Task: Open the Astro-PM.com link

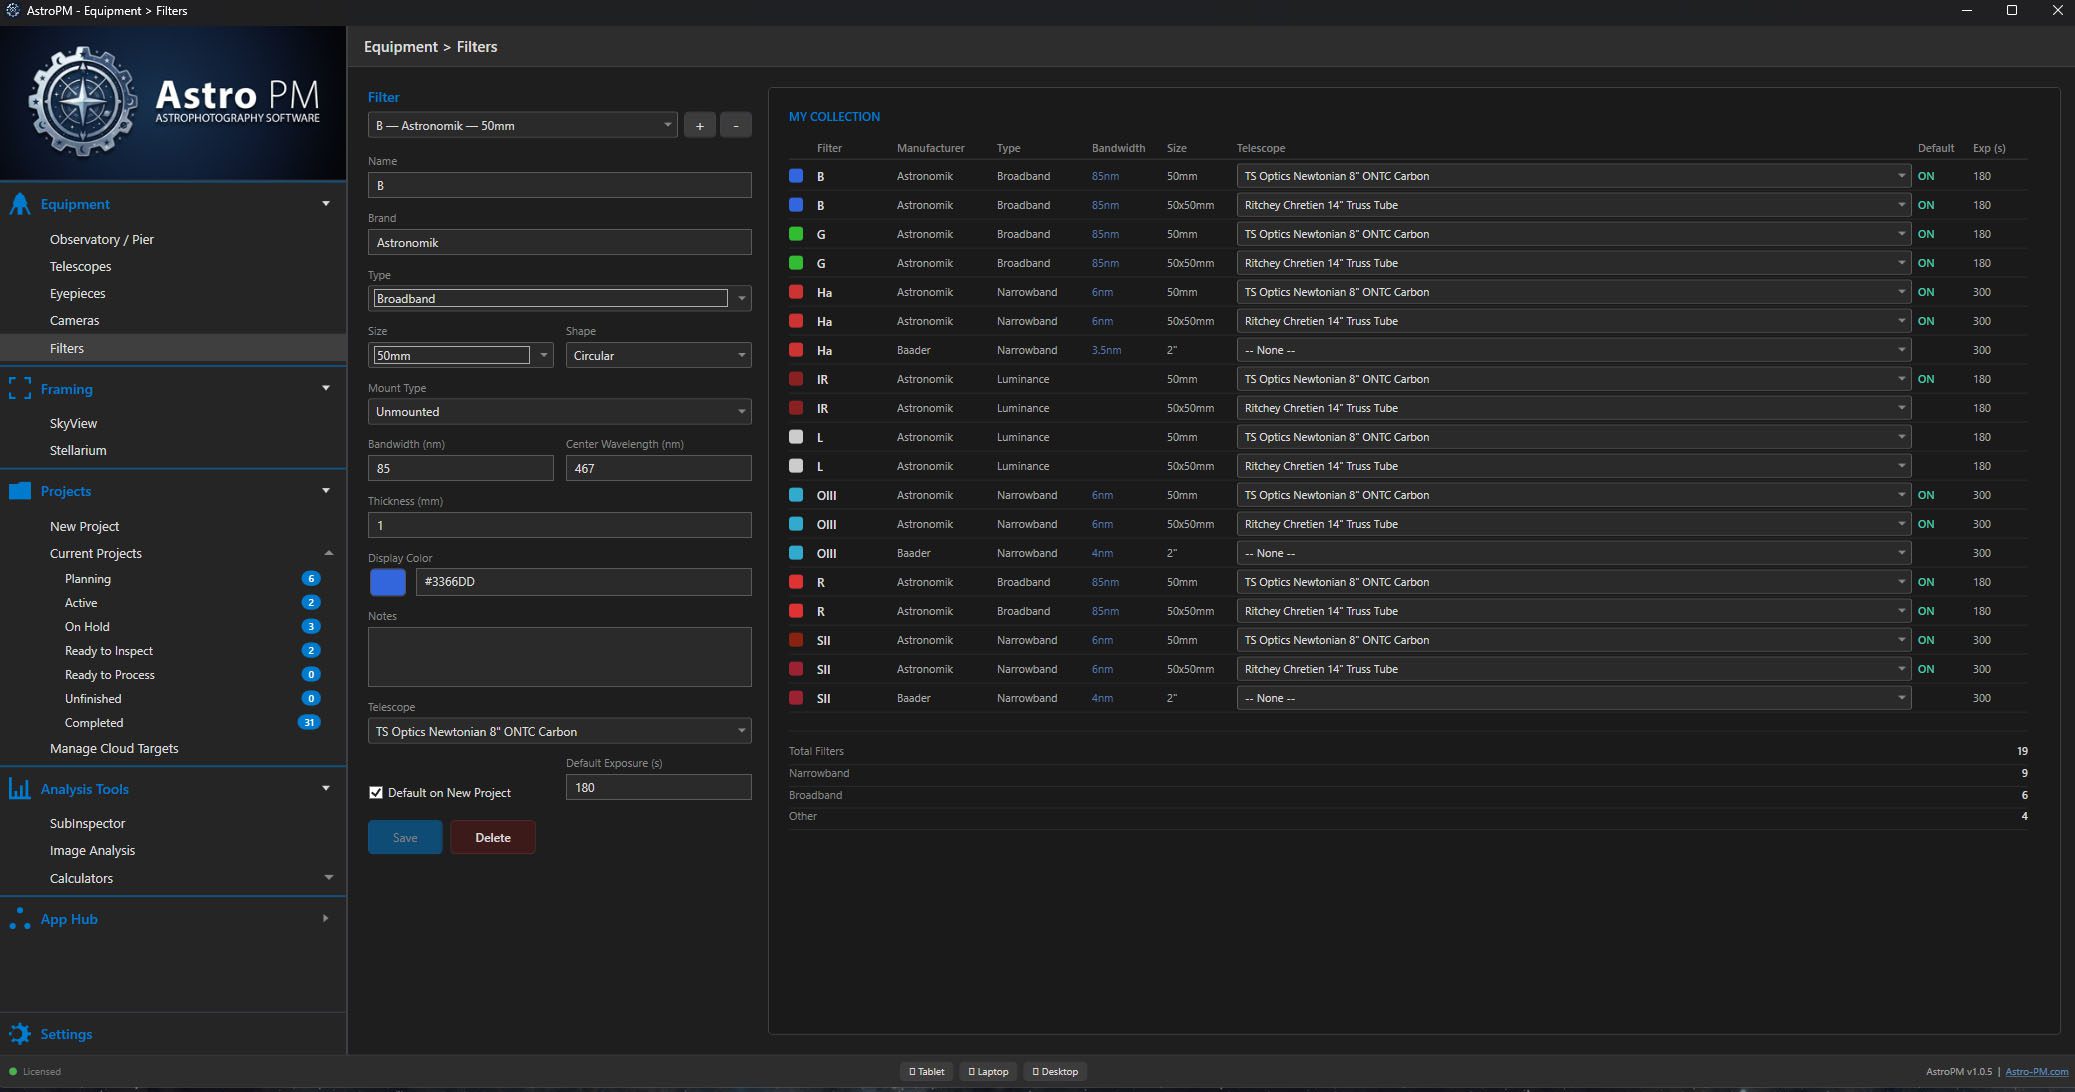Action: point(2036,1071)
